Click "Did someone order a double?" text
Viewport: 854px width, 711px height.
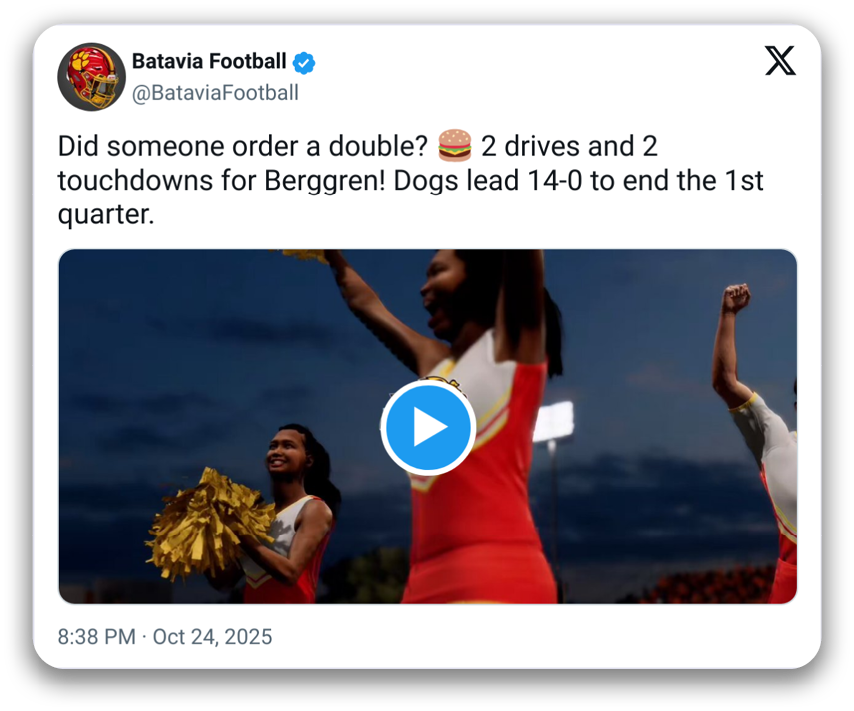pos(244,147)
